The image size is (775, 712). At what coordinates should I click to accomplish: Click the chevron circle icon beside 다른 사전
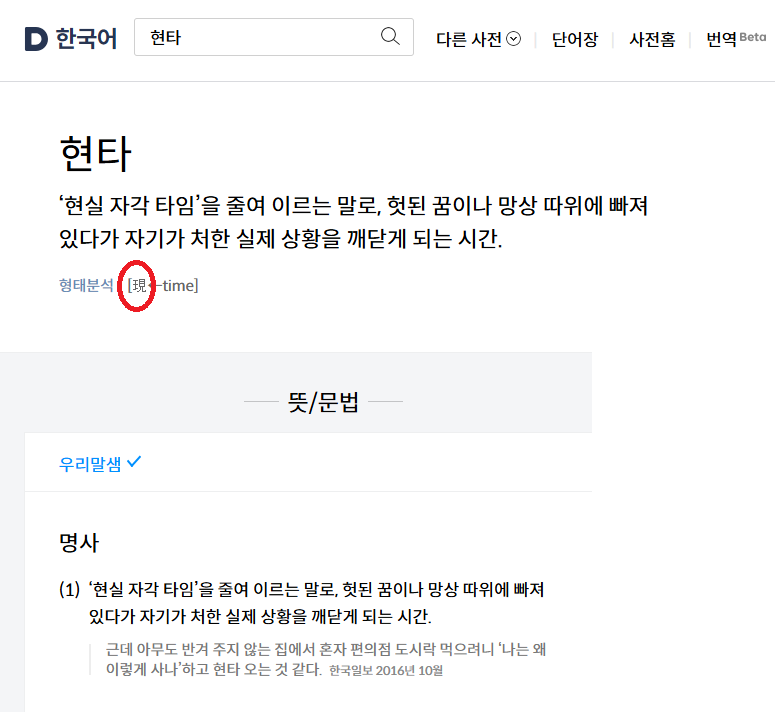tap(514, 39)
